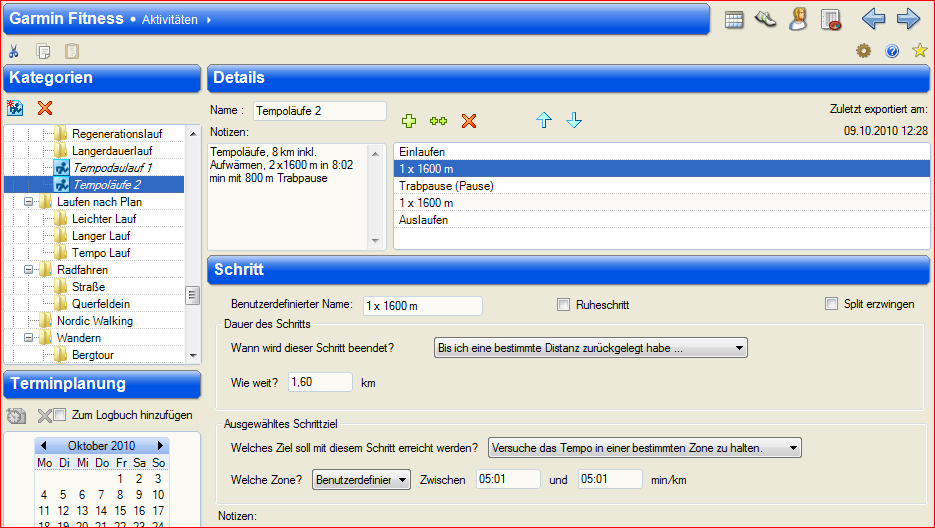Image resolution: width=935 pixels, height=528 pixels.
Task: Click the Wie weit distance field
Action: click(320, 382)
